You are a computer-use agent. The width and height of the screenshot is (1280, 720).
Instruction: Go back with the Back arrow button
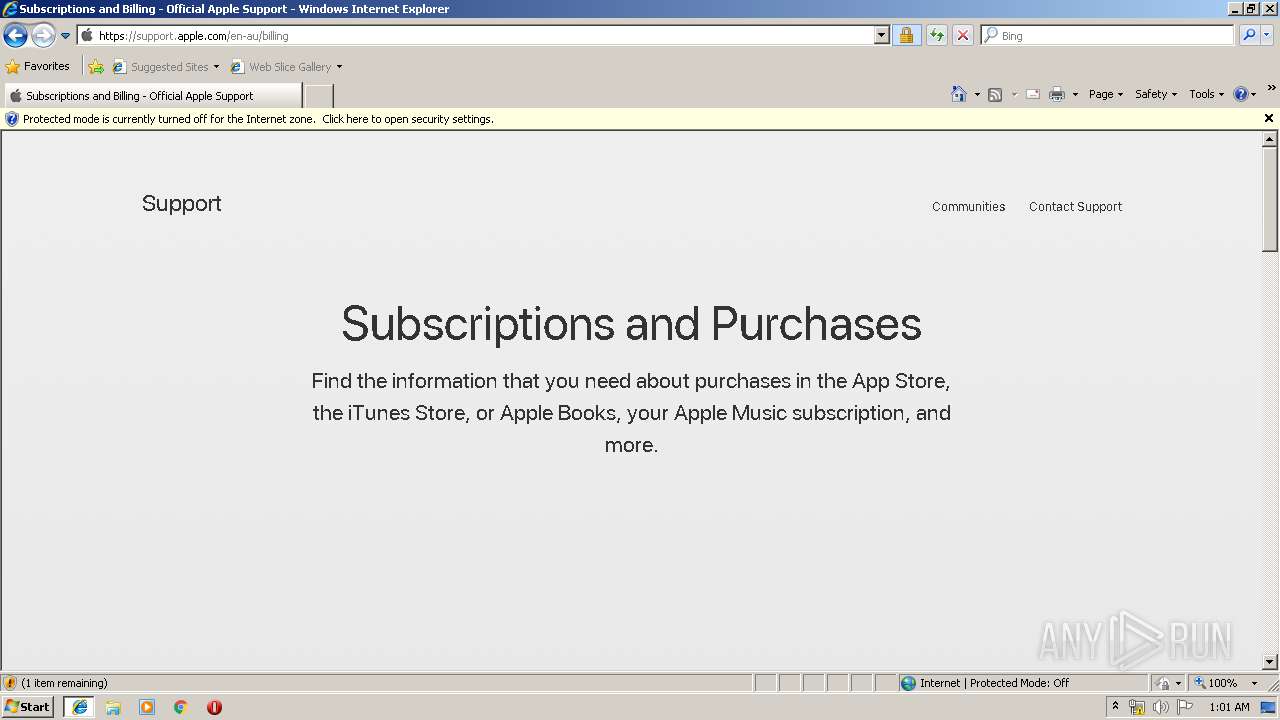15,36
